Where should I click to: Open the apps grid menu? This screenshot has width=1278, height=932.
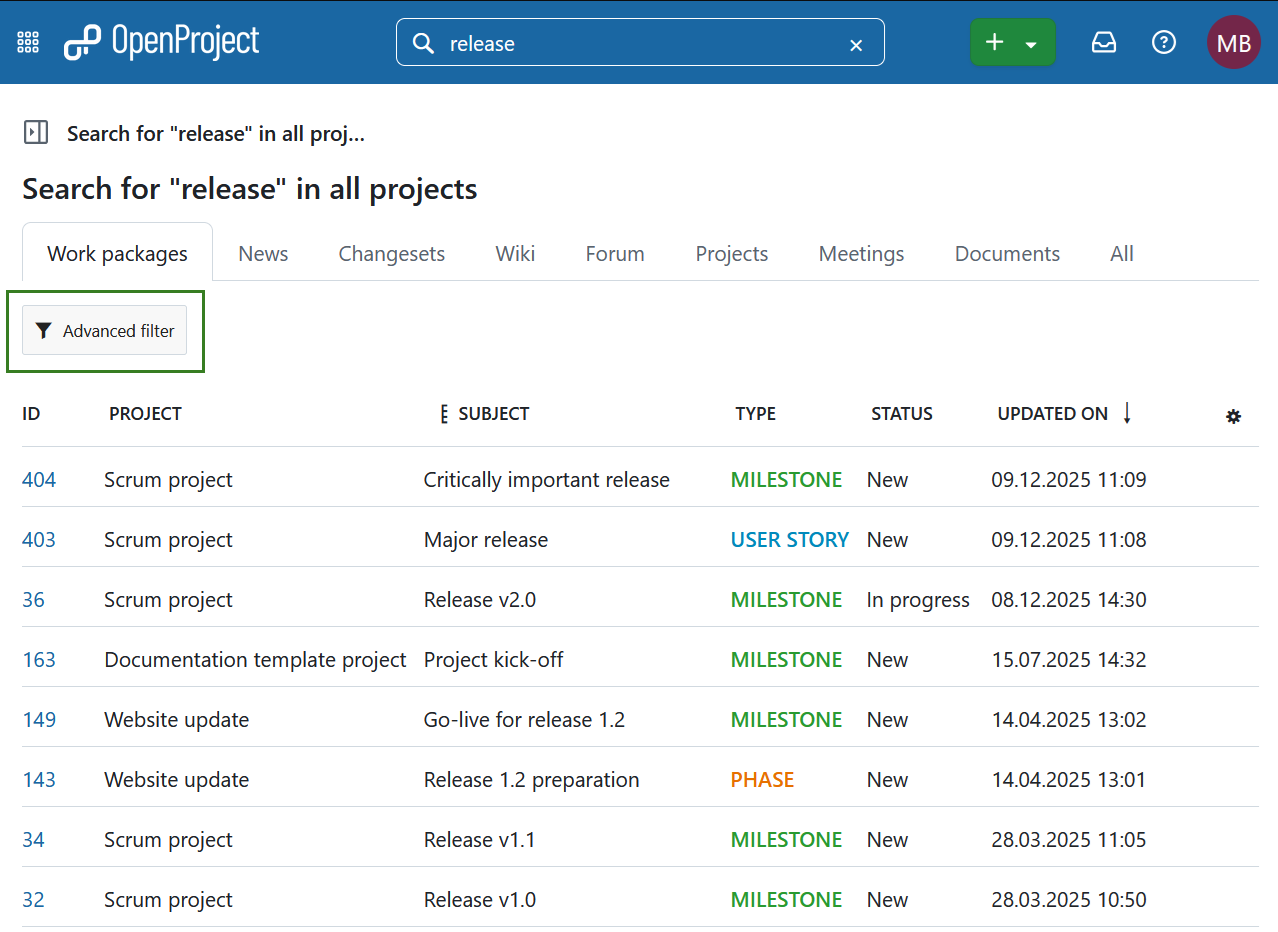(x=27, y=41)
